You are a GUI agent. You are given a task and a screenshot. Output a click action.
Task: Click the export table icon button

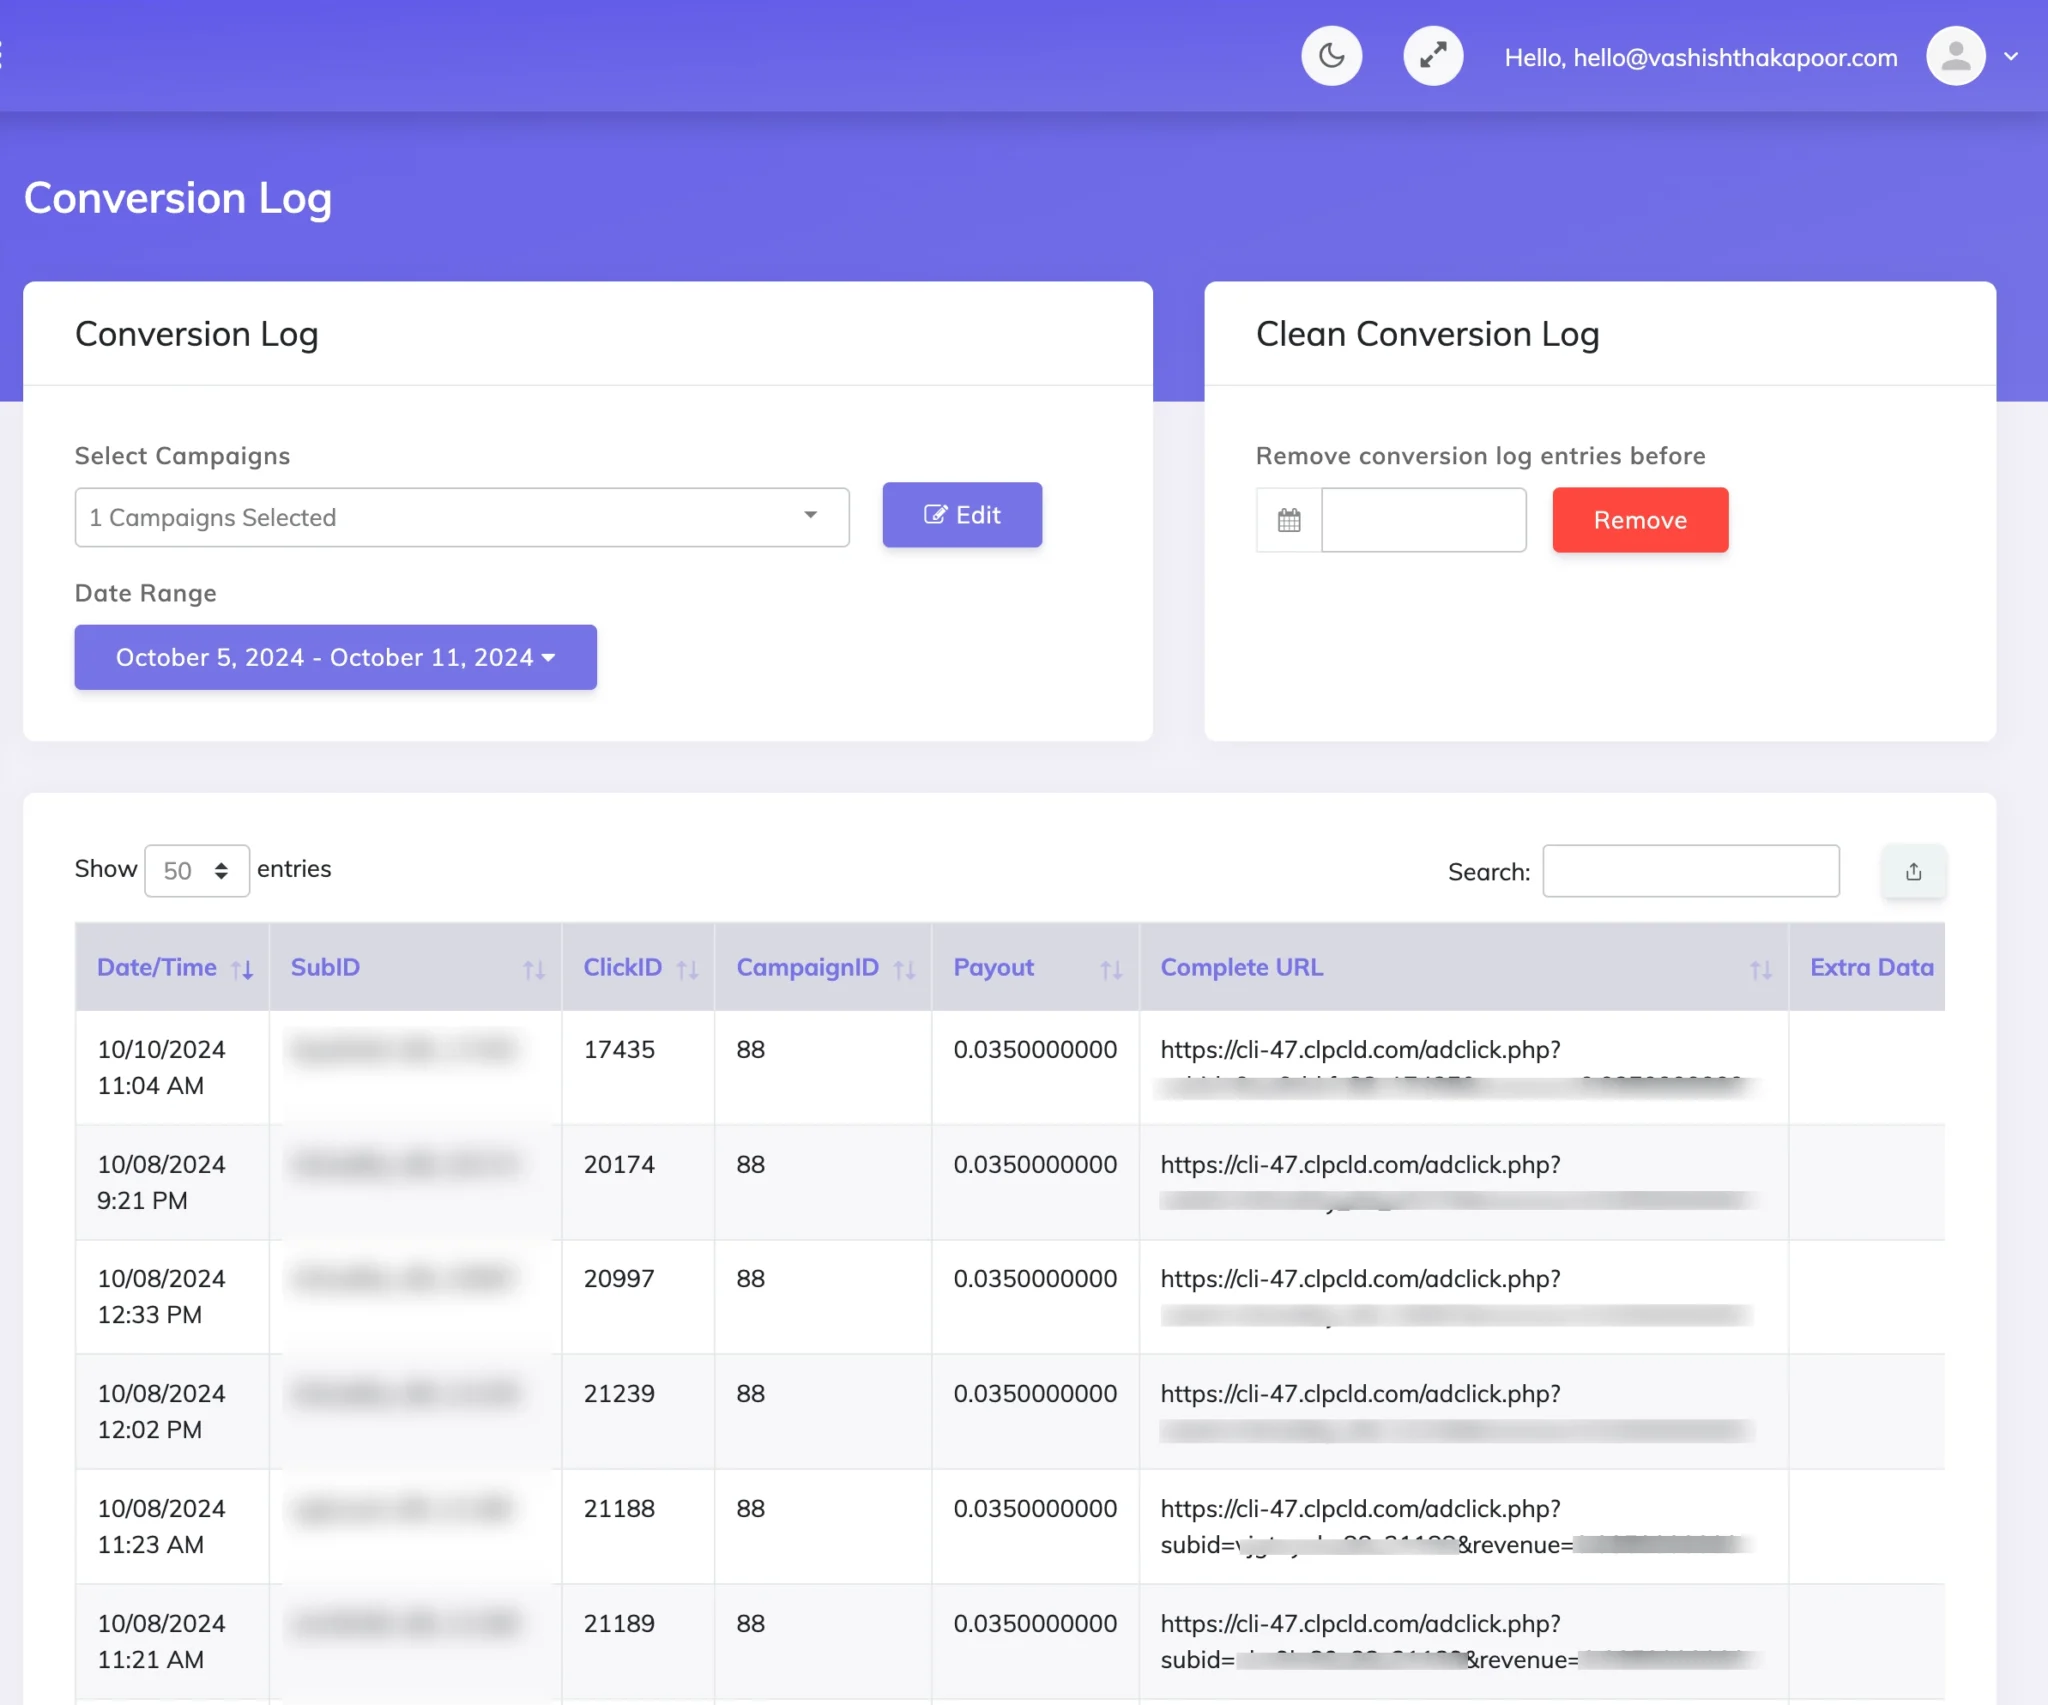tap(1913, 871)
